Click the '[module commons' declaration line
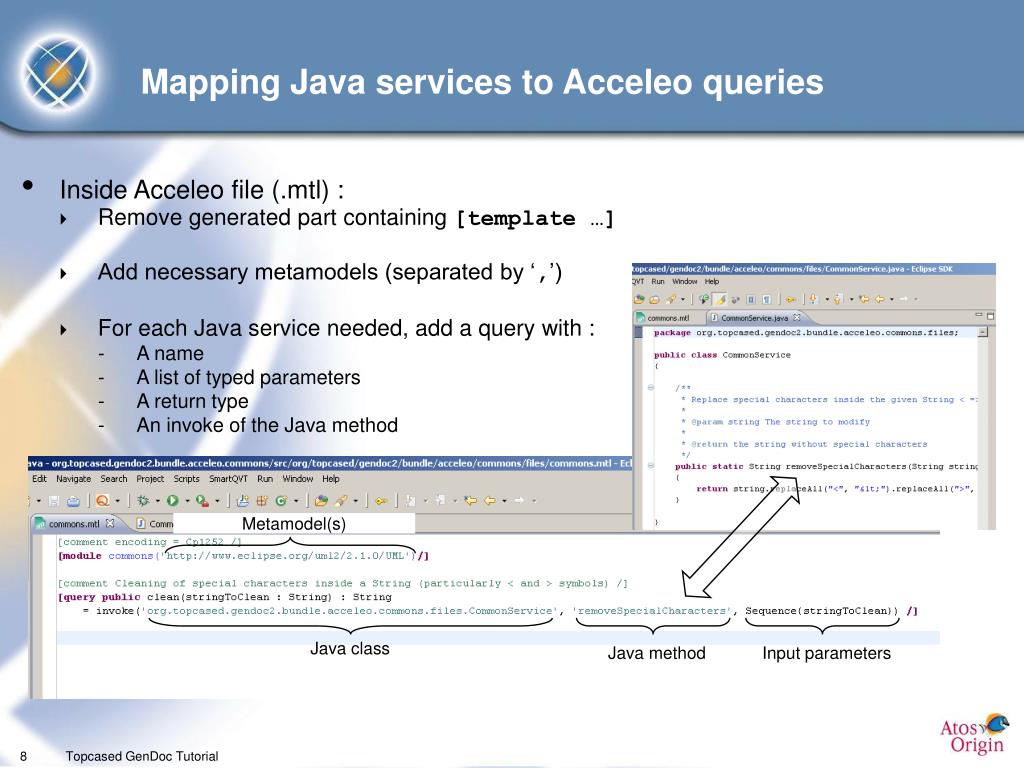Viewport: 1024px width, 768px height. pyautogui.click(x=243, y=556)
